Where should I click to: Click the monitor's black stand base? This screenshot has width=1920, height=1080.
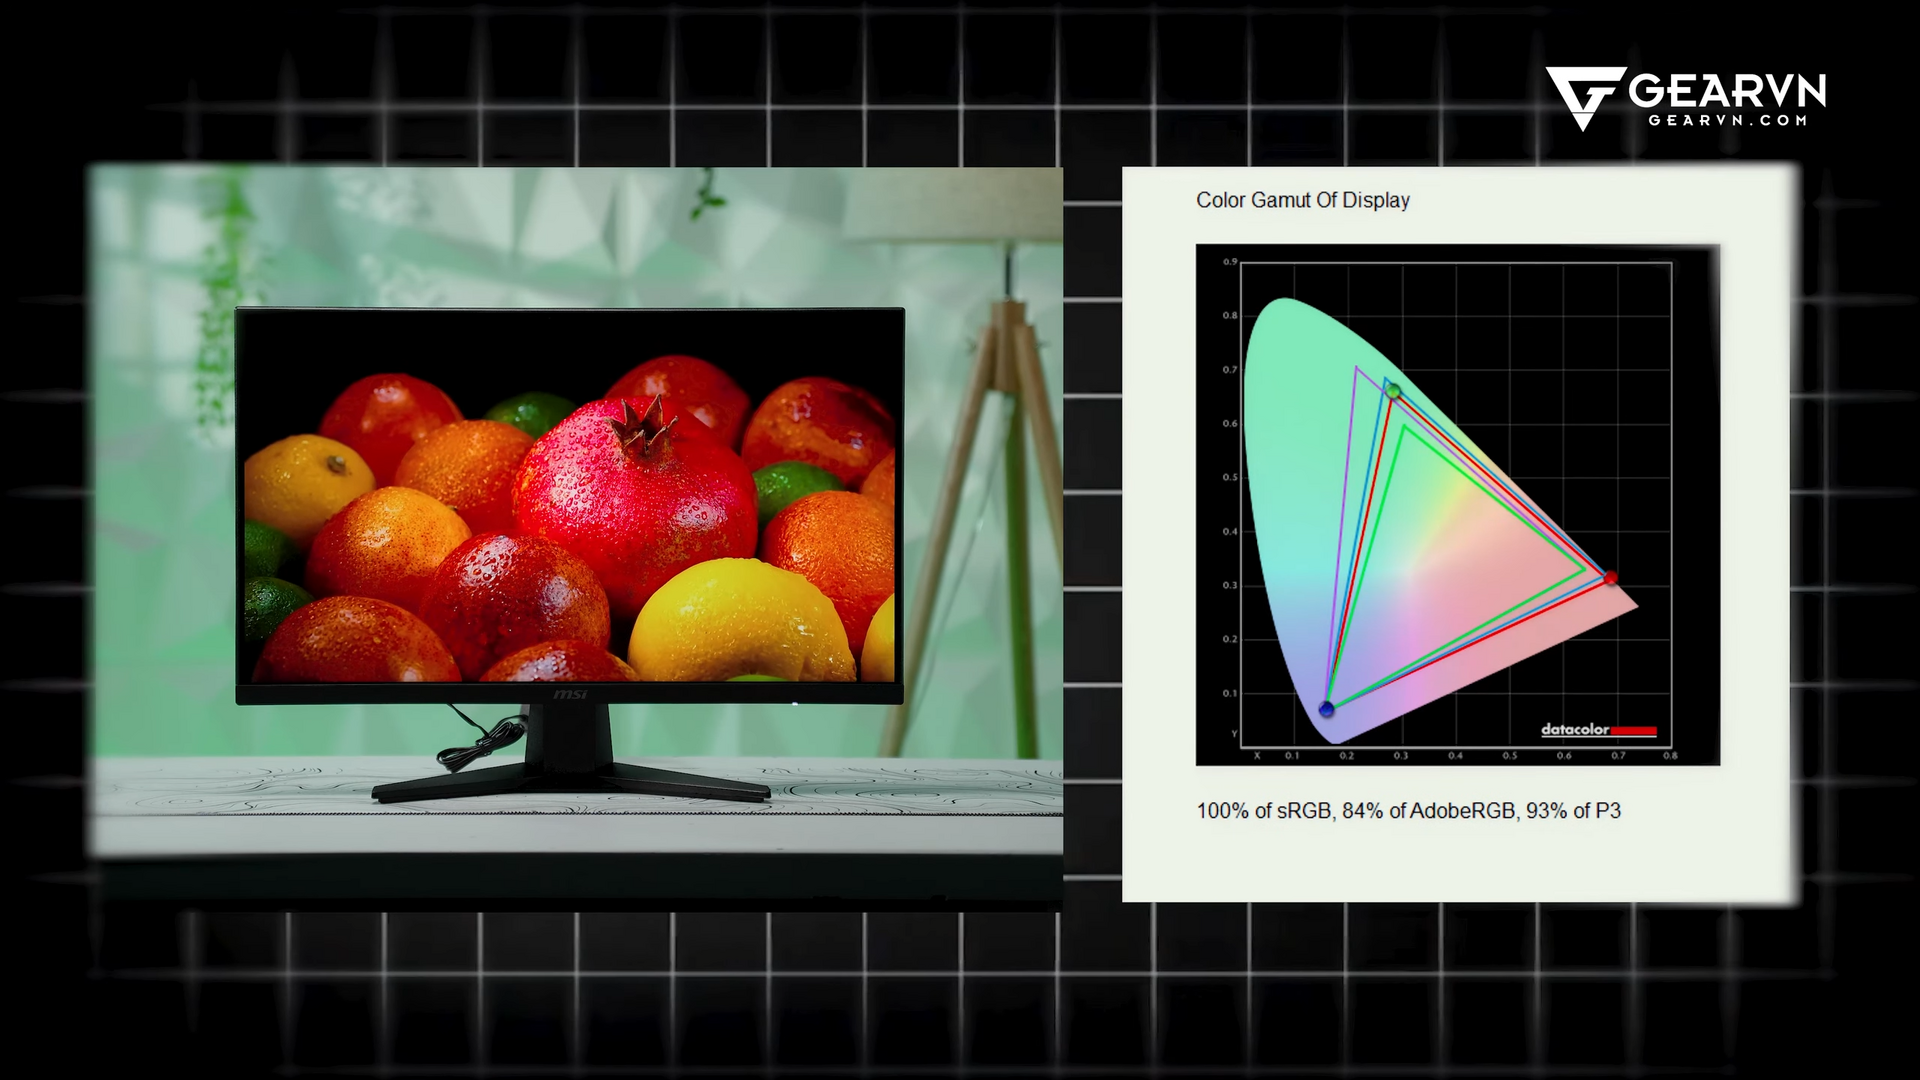570,782
